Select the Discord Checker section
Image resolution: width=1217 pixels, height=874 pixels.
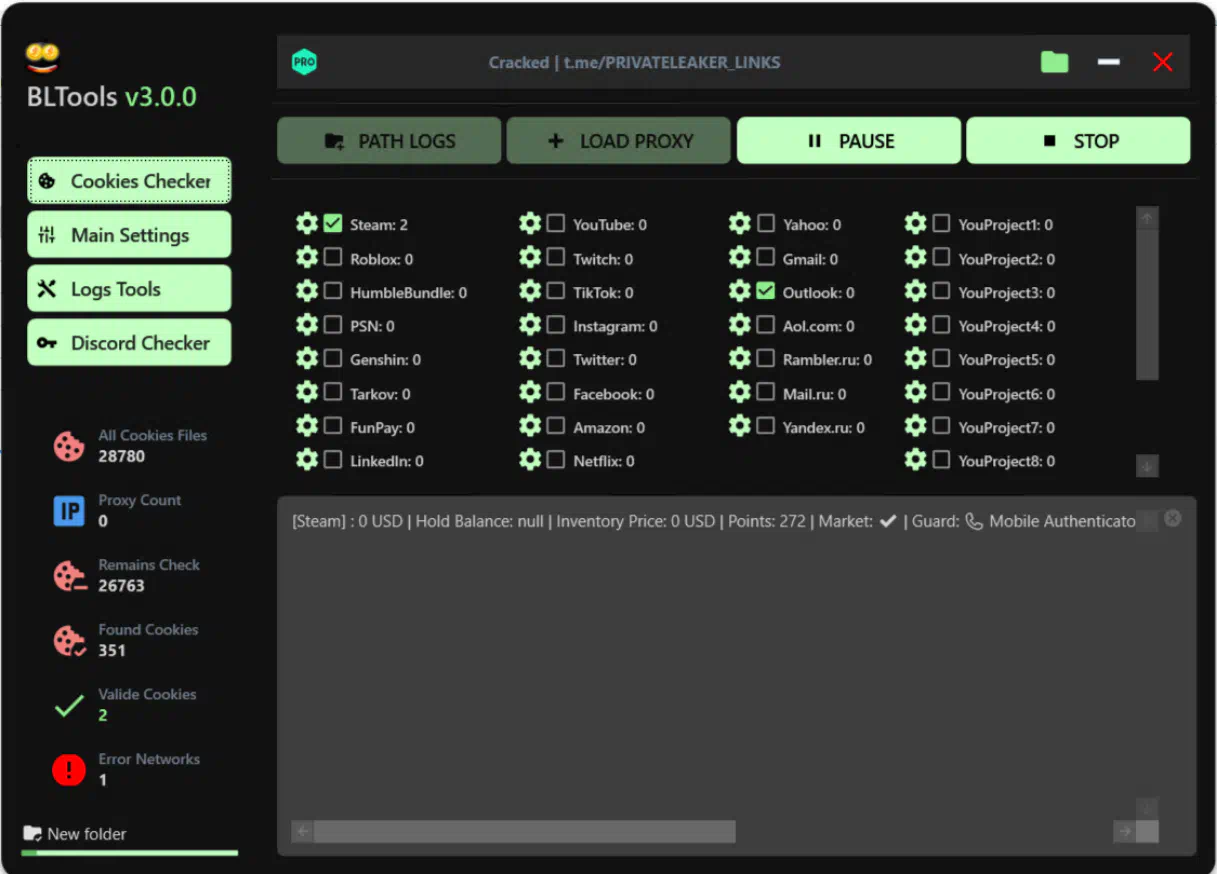(x=129, y=343)
